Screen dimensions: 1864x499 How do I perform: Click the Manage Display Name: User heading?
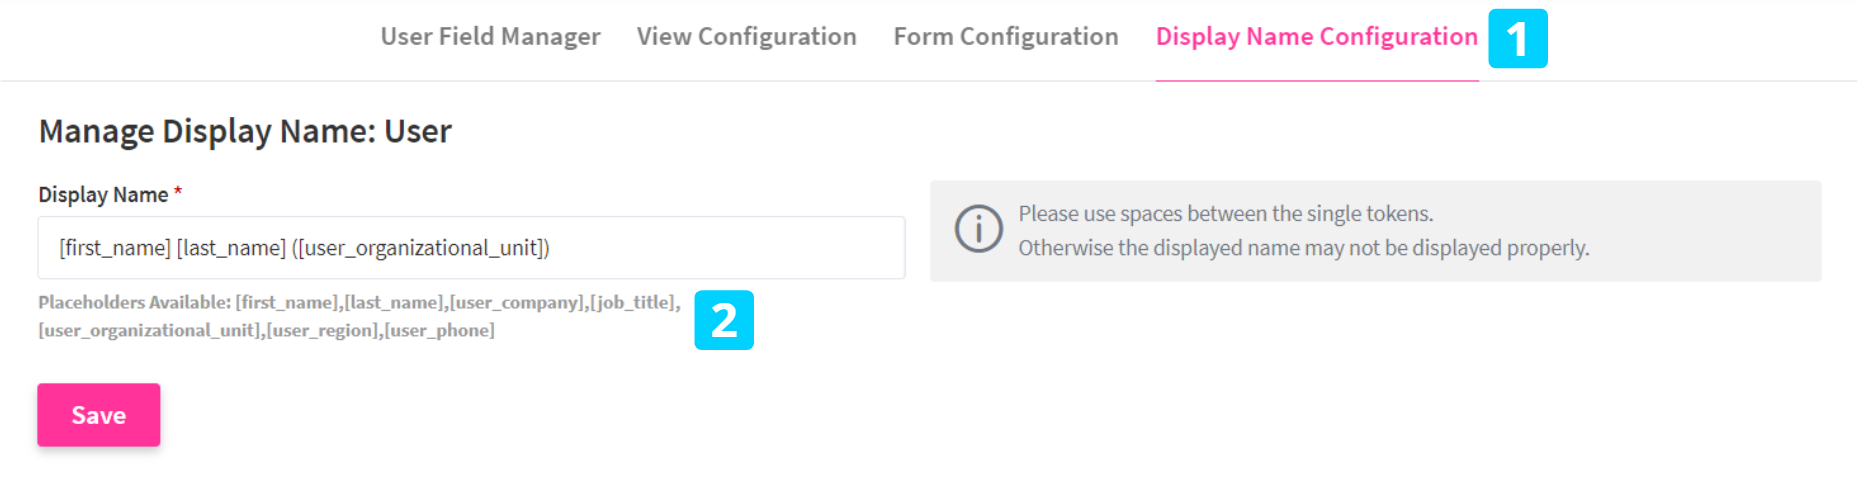(245, 131)
